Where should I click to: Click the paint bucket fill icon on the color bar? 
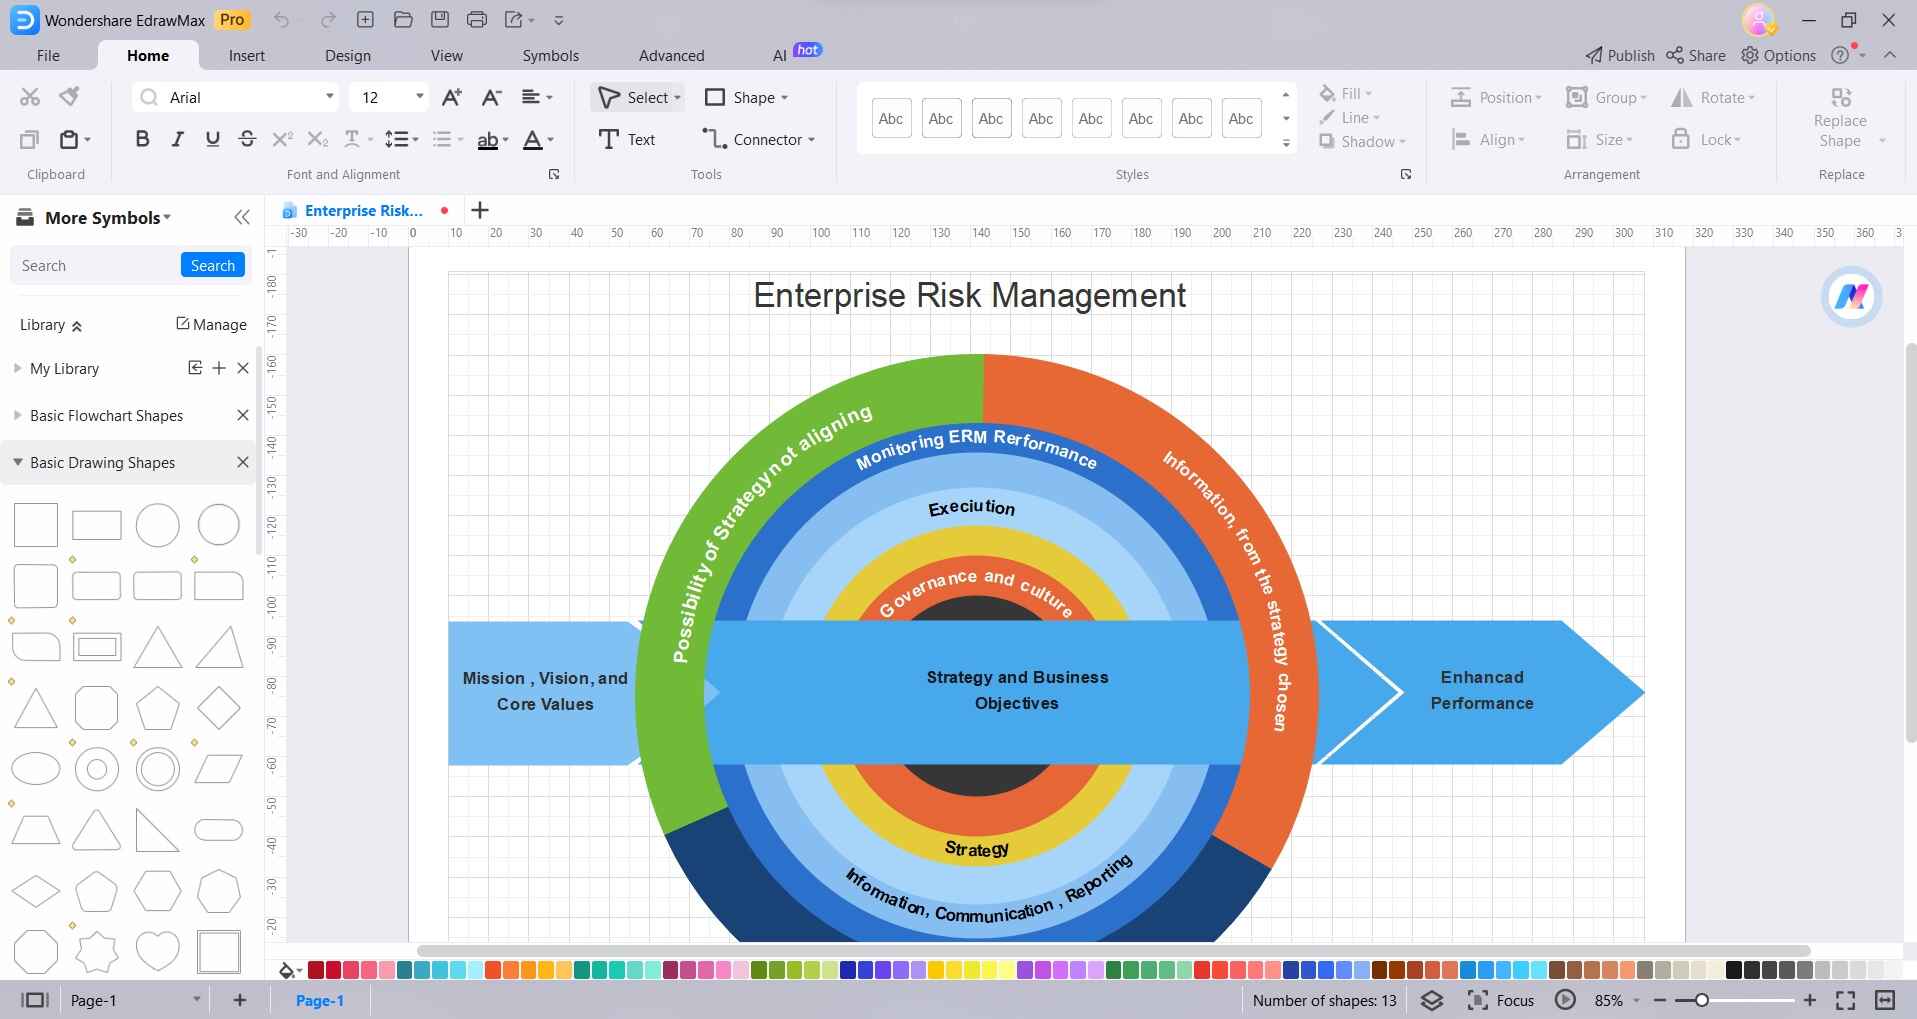coord(288,970)
